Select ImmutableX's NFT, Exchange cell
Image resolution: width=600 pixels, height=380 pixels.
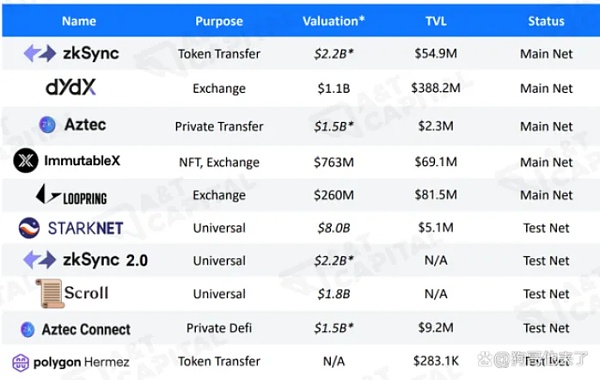point(219,162)
